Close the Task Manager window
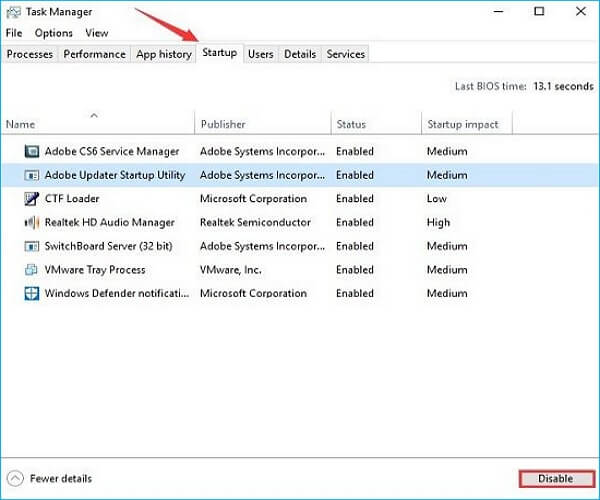600x500 pixels. pos(581,11)
